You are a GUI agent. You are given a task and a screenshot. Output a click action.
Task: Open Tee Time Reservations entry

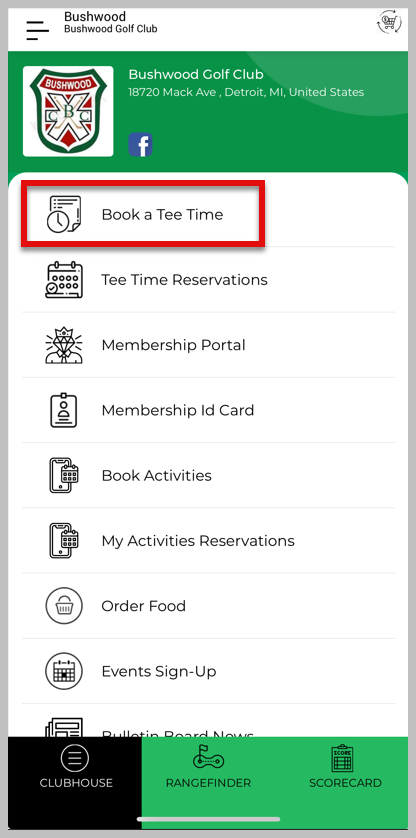coord(209,280)
